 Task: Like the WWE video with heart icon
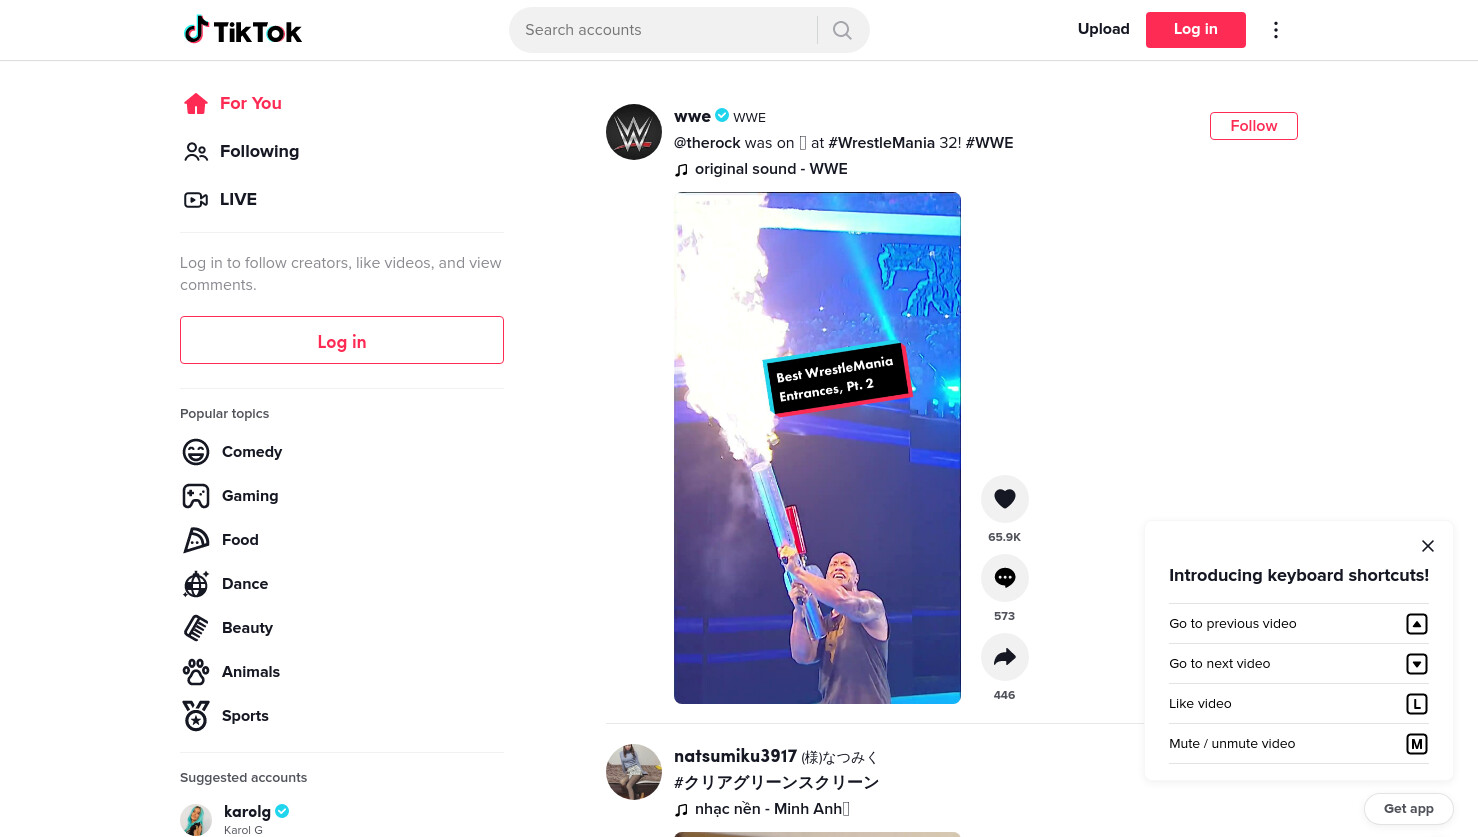(x=1005, y=499)
